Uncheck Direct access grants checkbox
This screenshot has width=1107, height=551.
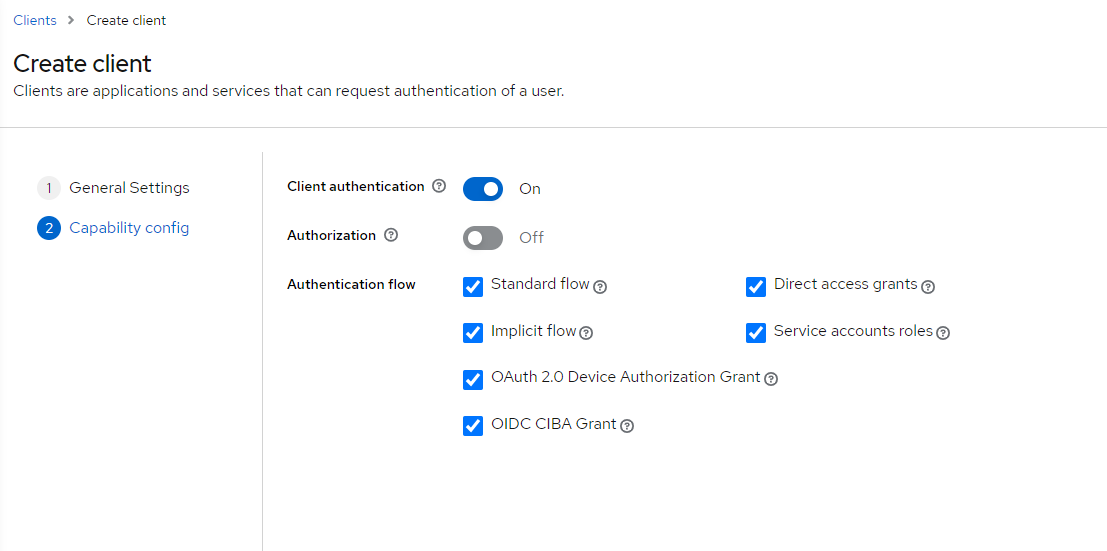(756, 287)
